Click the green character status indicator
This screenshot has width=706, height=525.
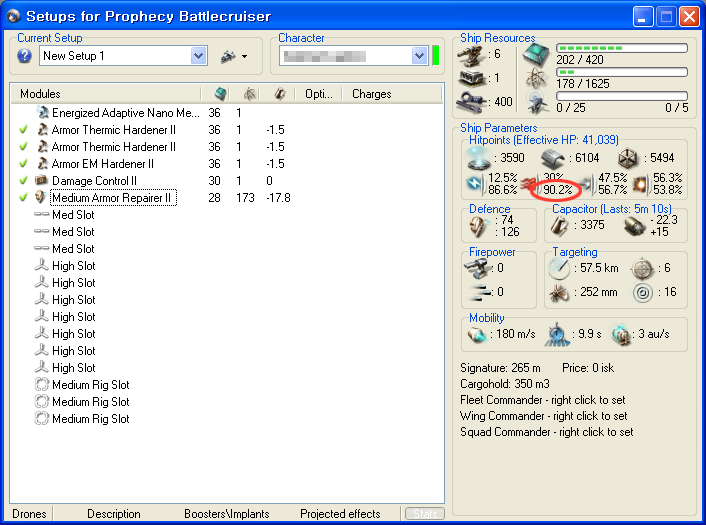point(435,55)
